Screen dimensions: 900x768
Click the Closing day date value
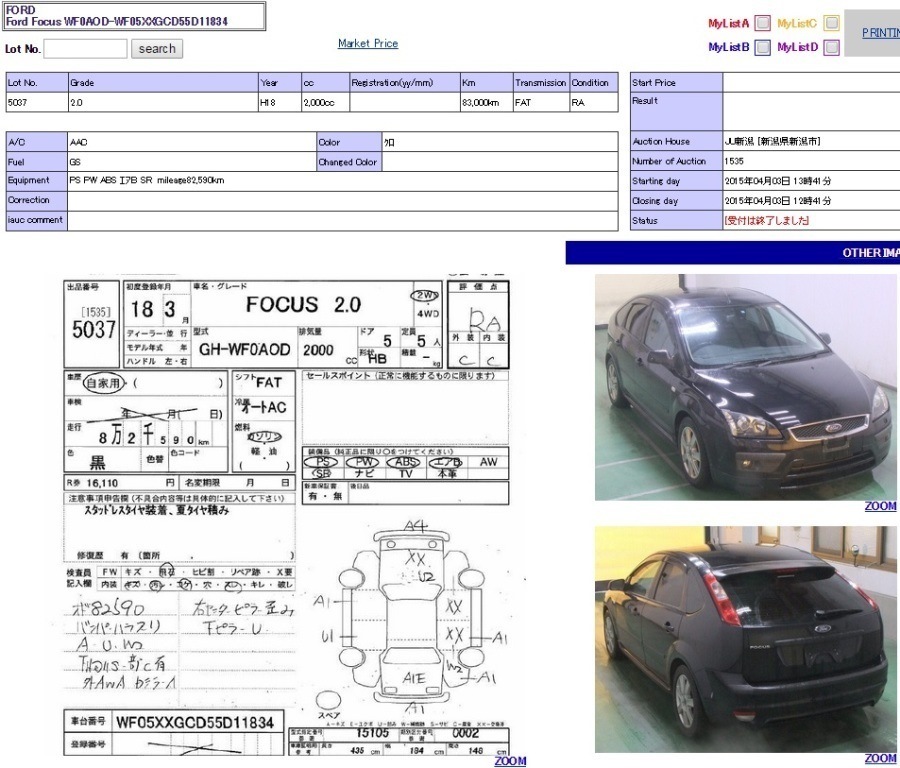tap(777, 201)
